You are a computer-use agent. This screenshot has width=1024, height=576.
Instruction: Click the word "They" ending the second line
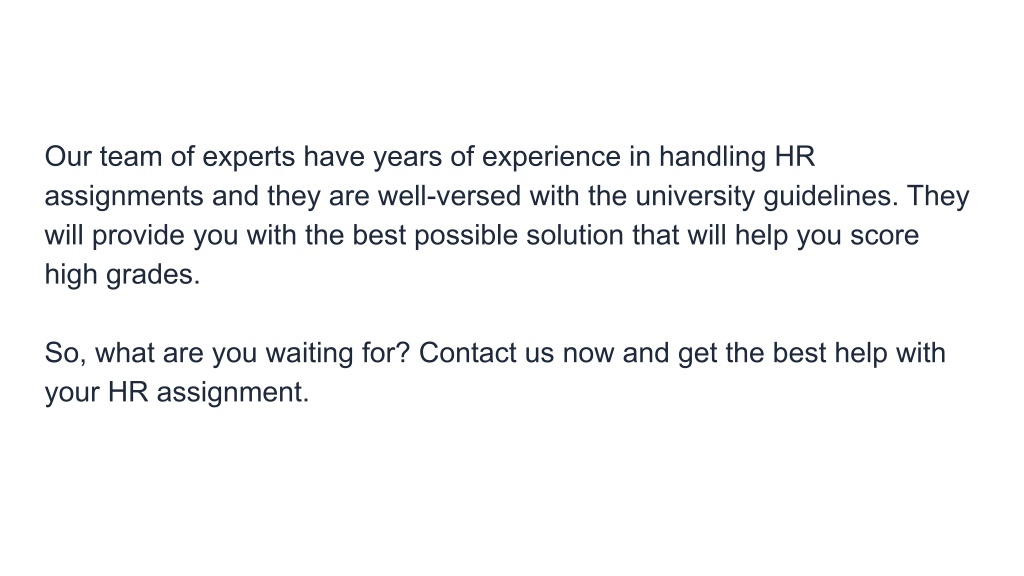[938, 197]
